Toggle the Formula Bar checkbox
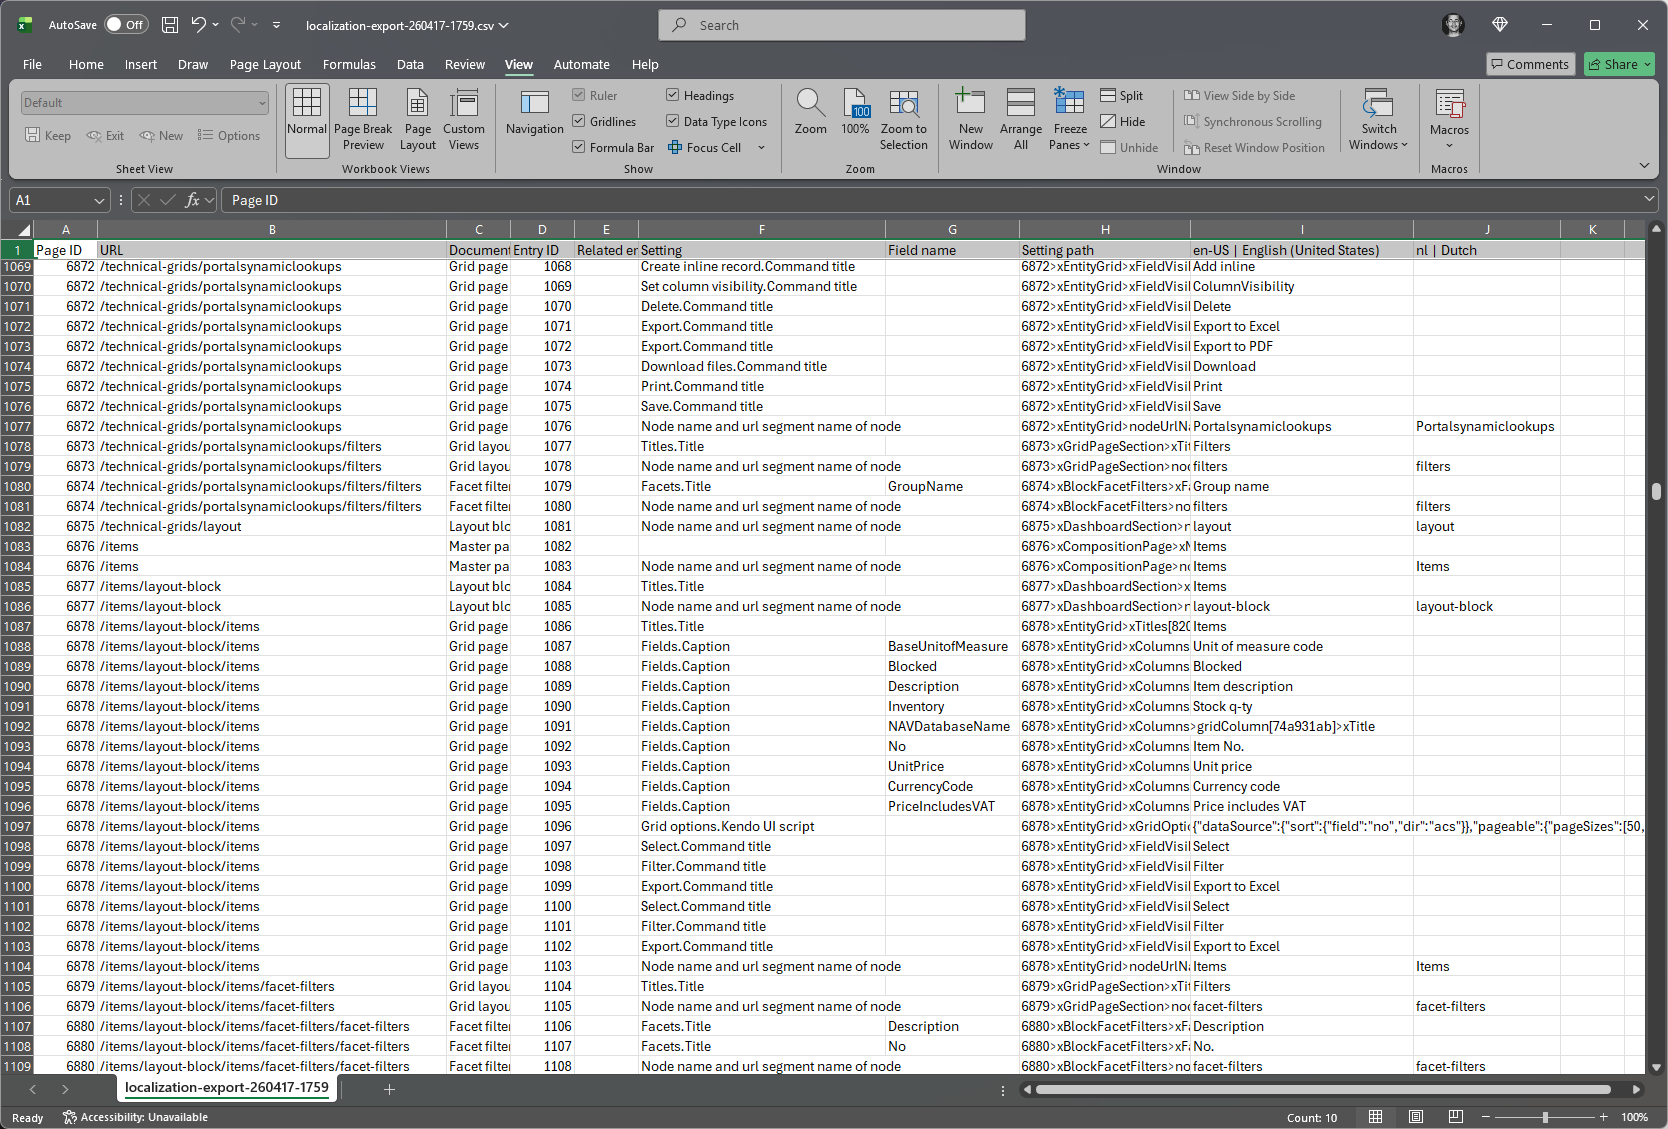This screenshot has height=1129, width=1668. [x=579, y=147]
